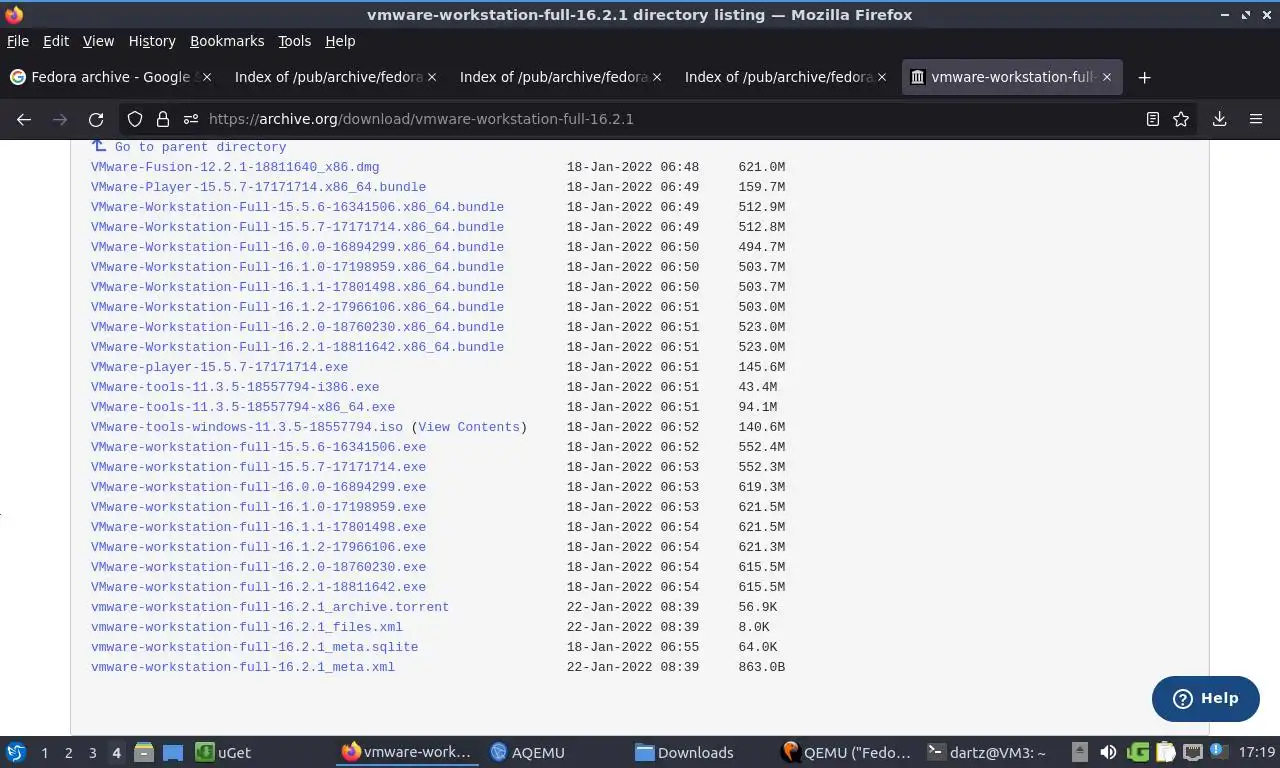
Task: Click the parent directory arrow icon
Action: coord(98,146)
